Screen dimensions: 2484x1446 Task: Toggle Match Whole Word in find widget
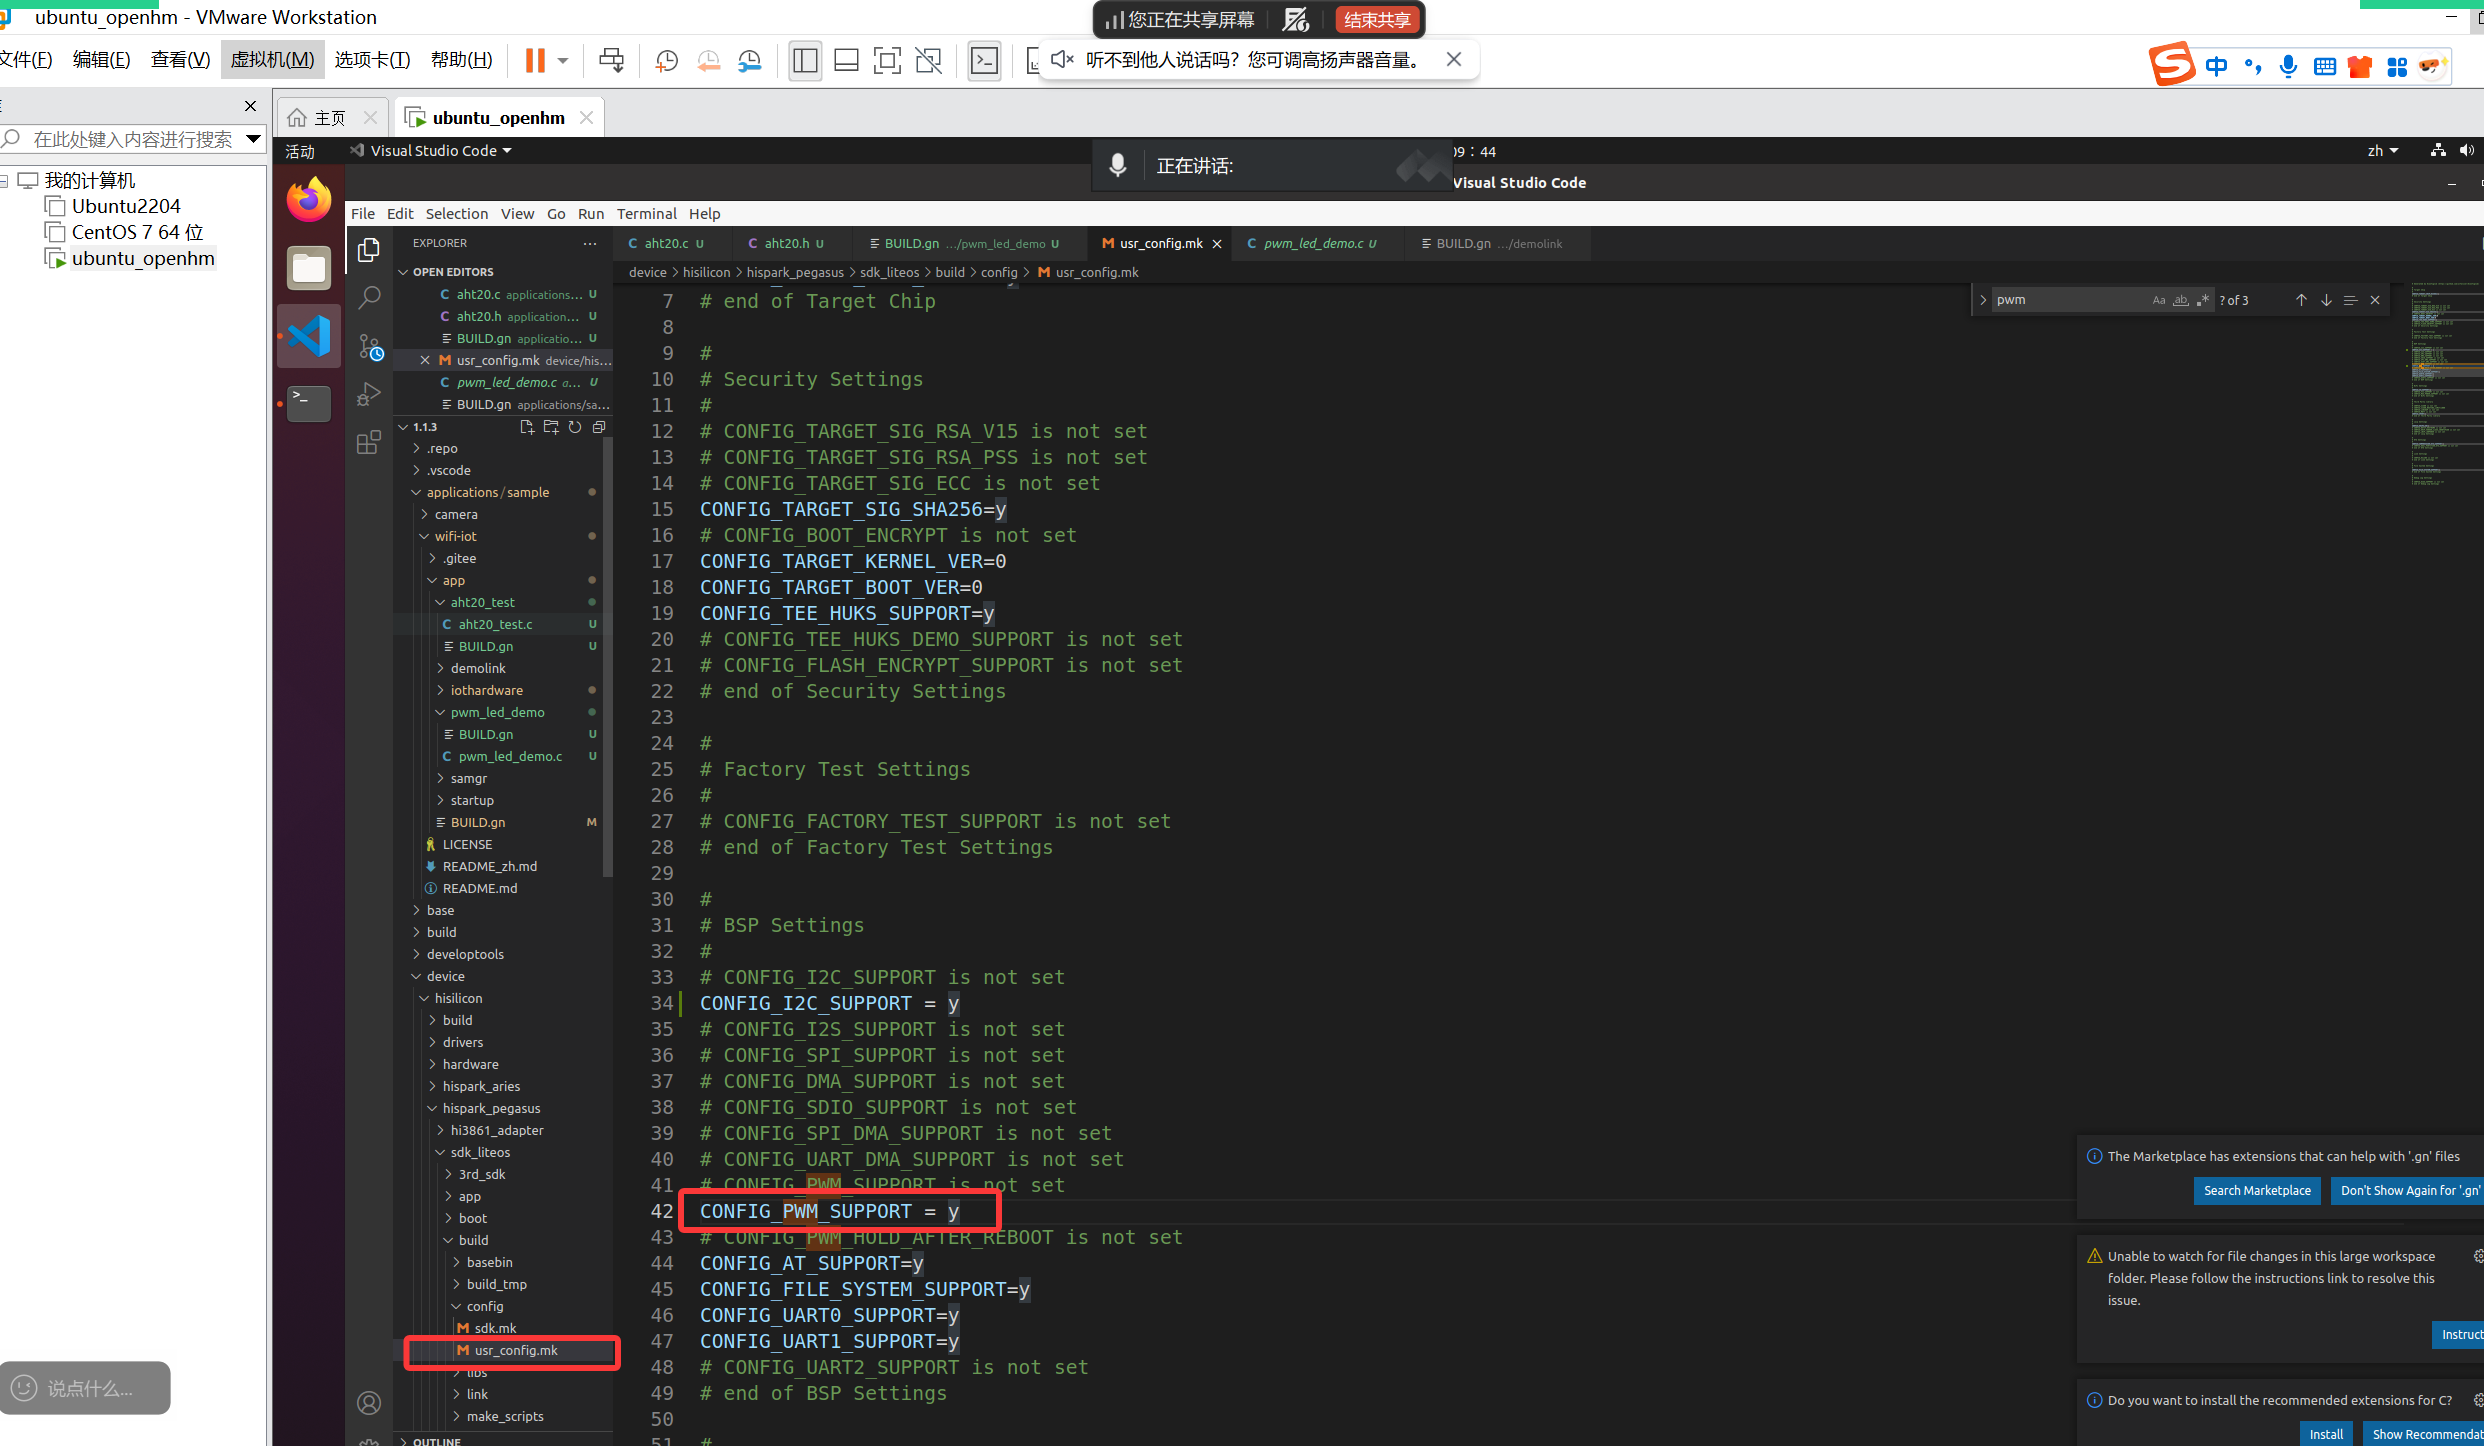(2180, 300)
